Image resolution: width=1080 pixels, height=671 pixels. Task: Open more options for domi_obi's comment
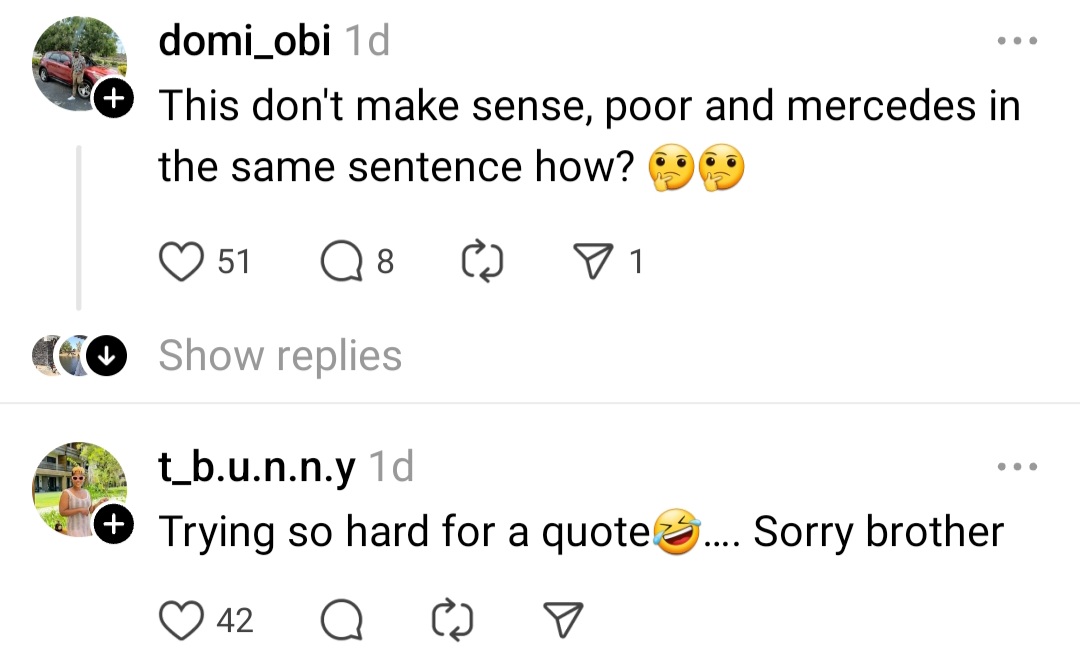pyautogui.click(x=1018, y=42)
